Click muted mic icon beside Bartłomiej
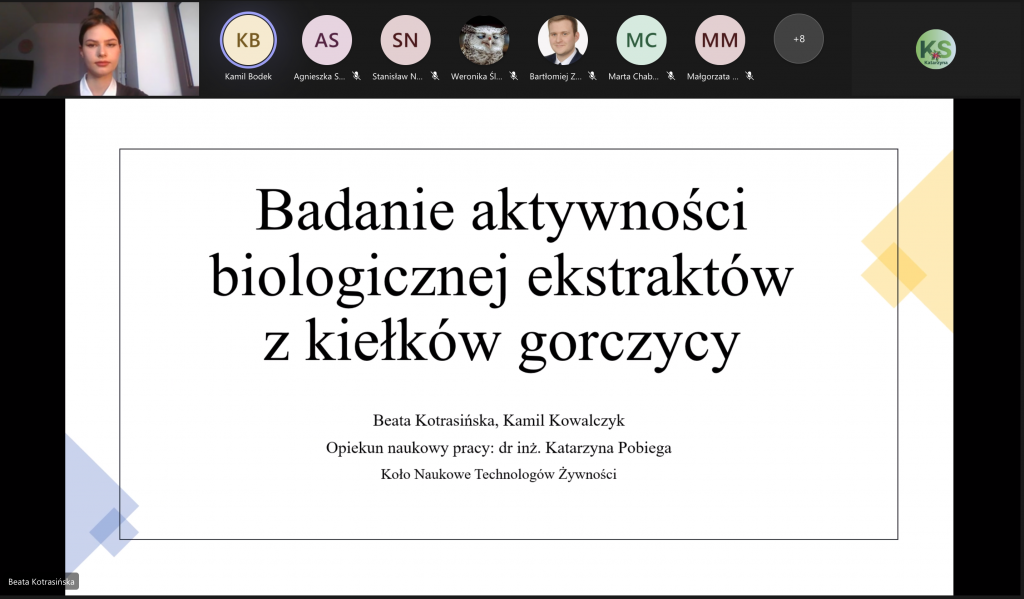This screenshot has height=599, width=1024. pos(592,76)
